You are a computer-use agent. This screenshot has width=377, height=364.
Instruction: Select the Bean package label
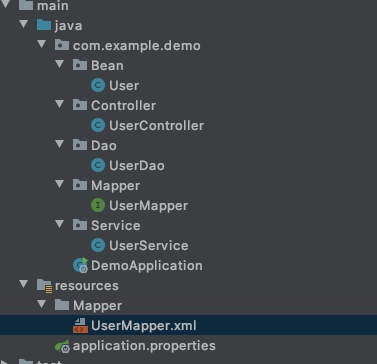click(107, 66)
